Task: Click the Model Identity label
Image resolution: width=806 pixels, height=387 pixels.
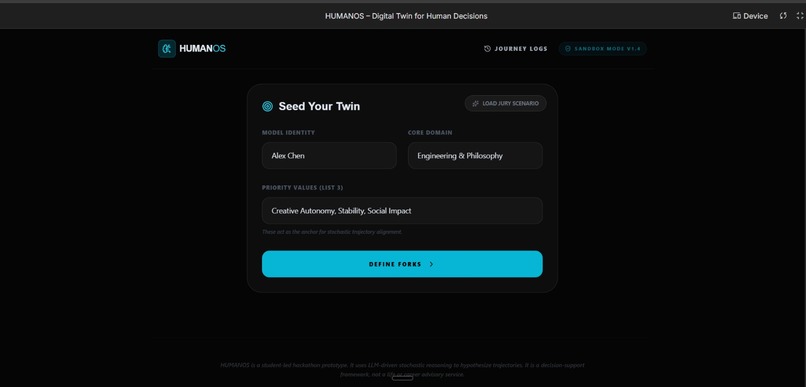Action: (288, 133)
